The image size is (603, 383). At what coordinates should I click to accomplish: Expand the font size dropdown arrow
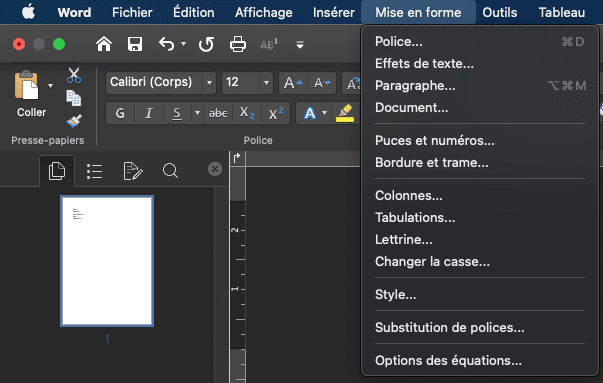coord(266,83)
